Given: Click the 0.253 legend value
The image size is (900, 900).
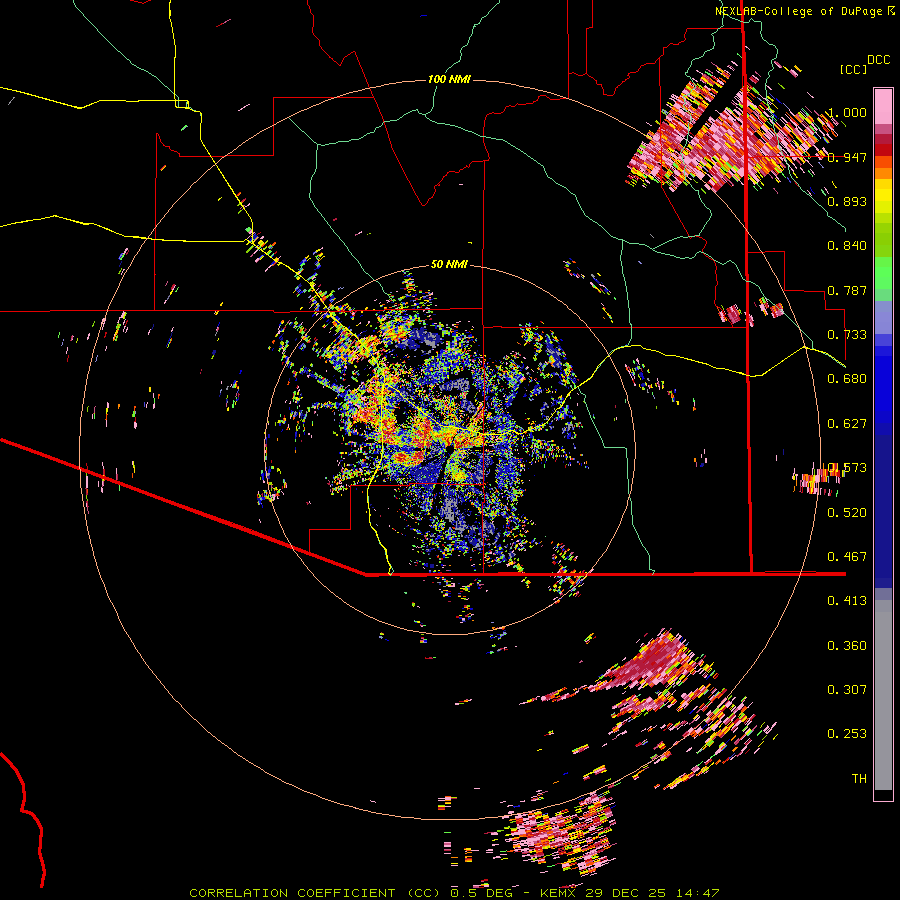Looking at the screenshot, I should 847,734.
